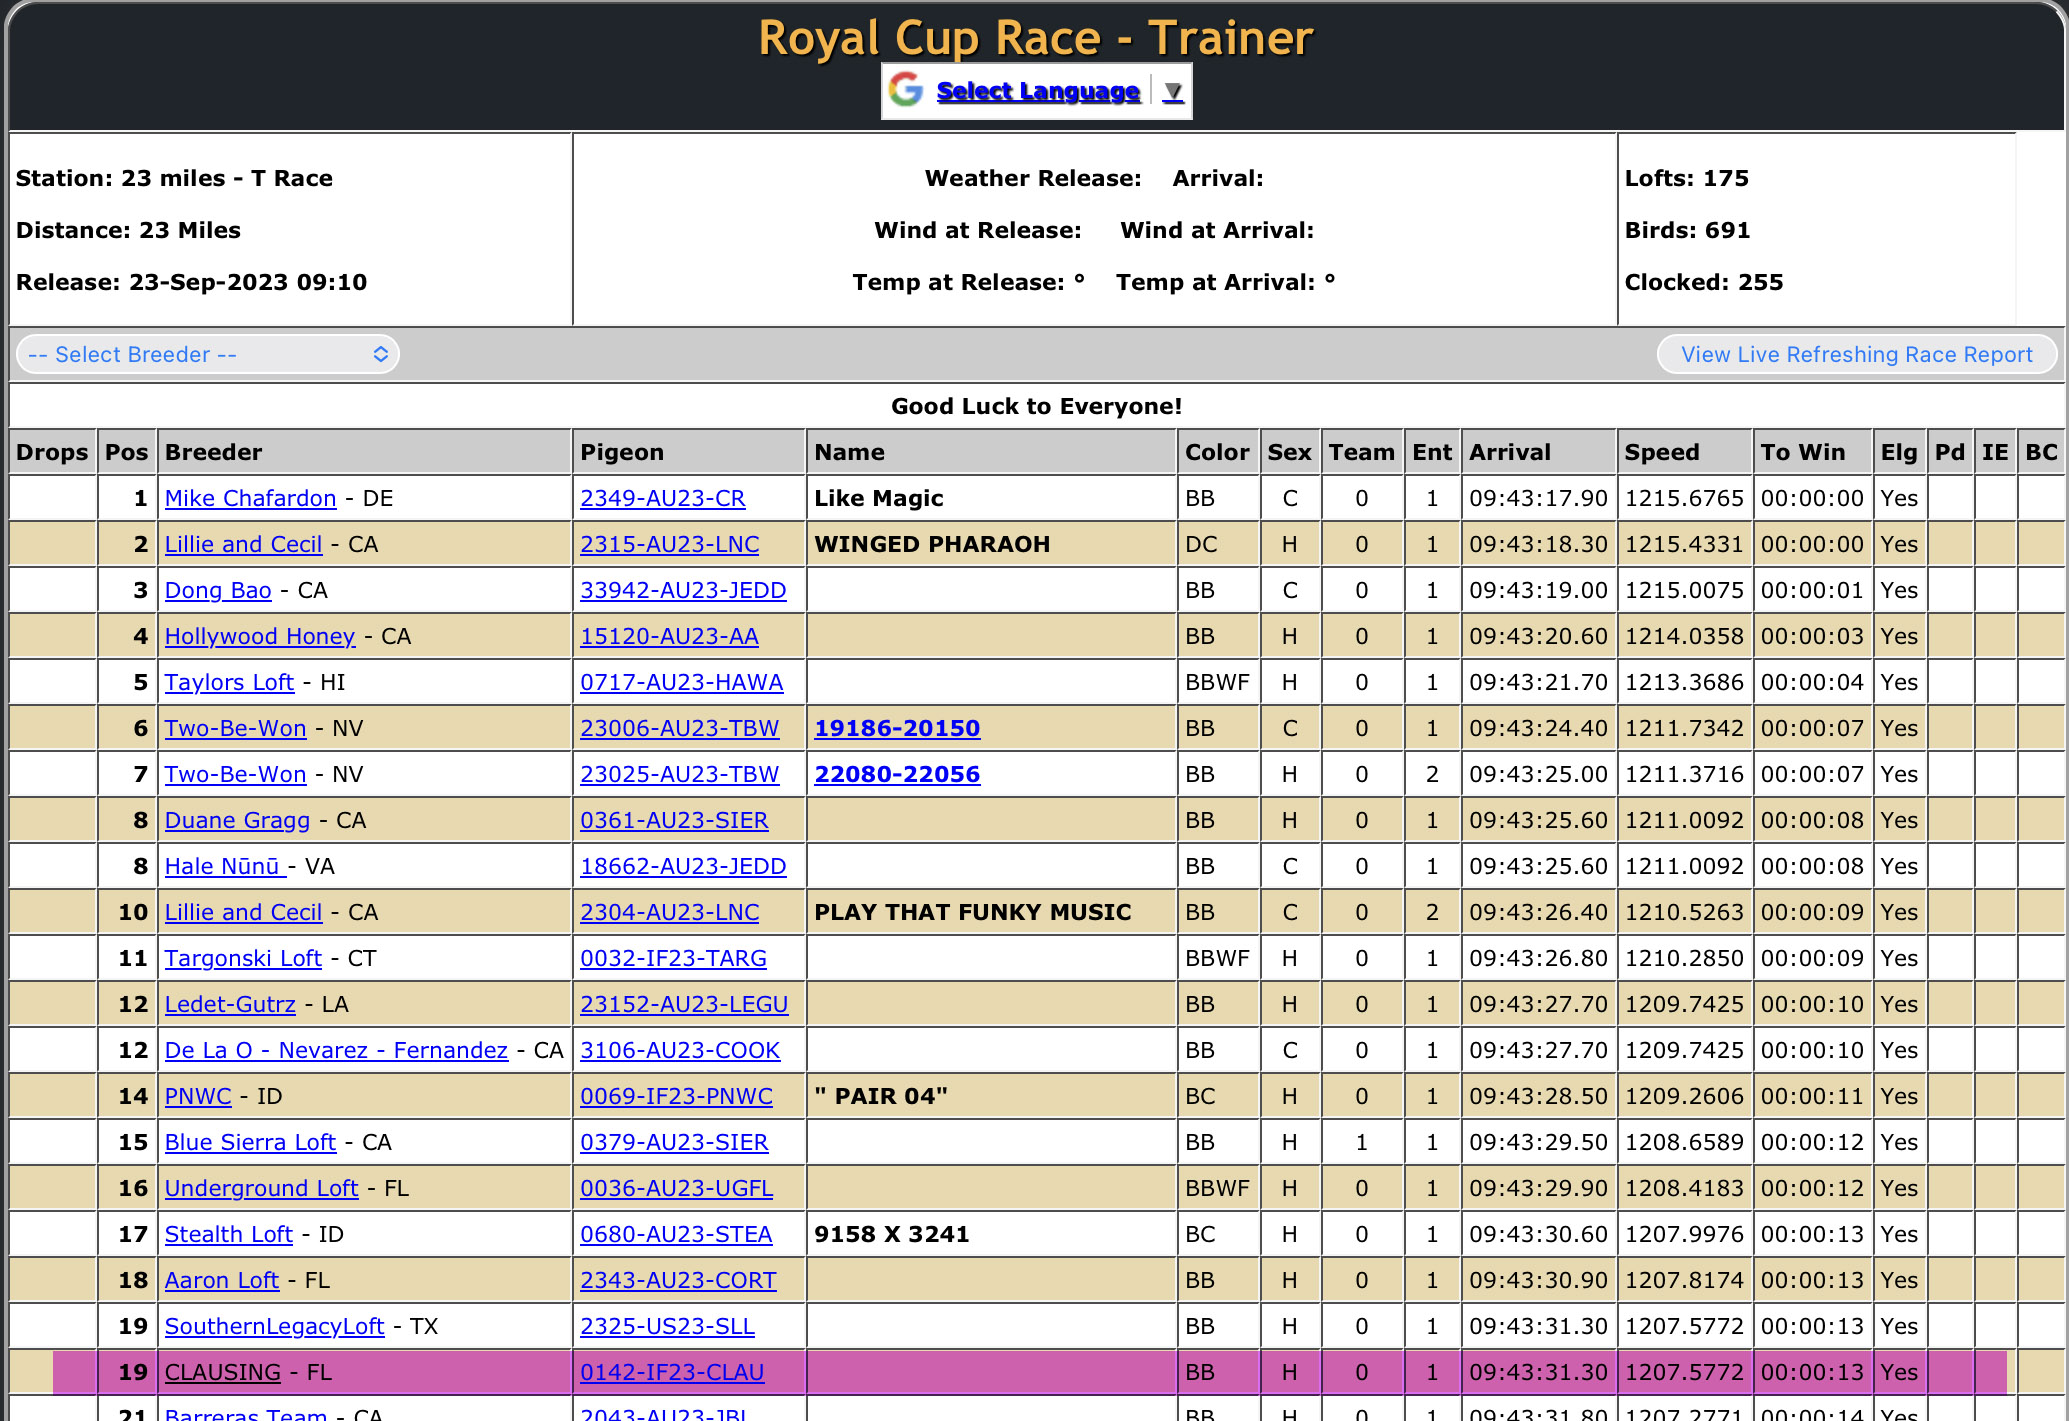Open breeder link Hollywood Honey
The height and width of the screenshot is (1421, 2069).
click(259, 636)
